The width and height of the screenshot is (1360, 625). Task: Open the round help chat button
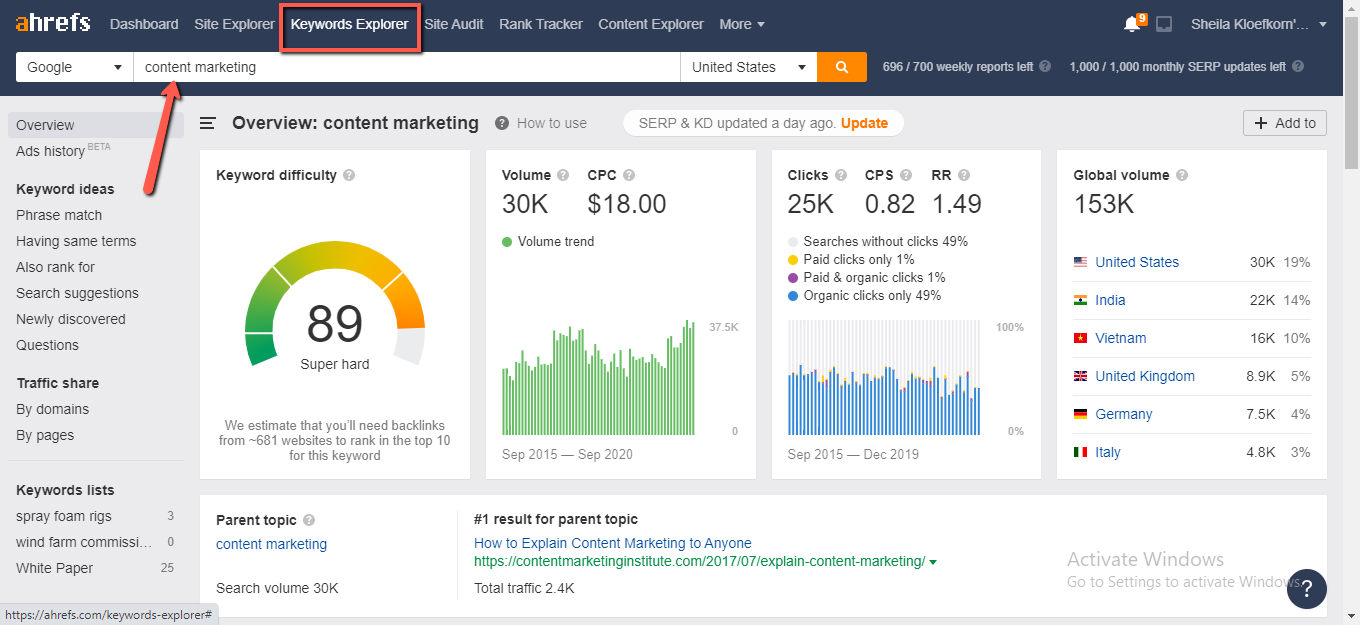(1306, 588)
